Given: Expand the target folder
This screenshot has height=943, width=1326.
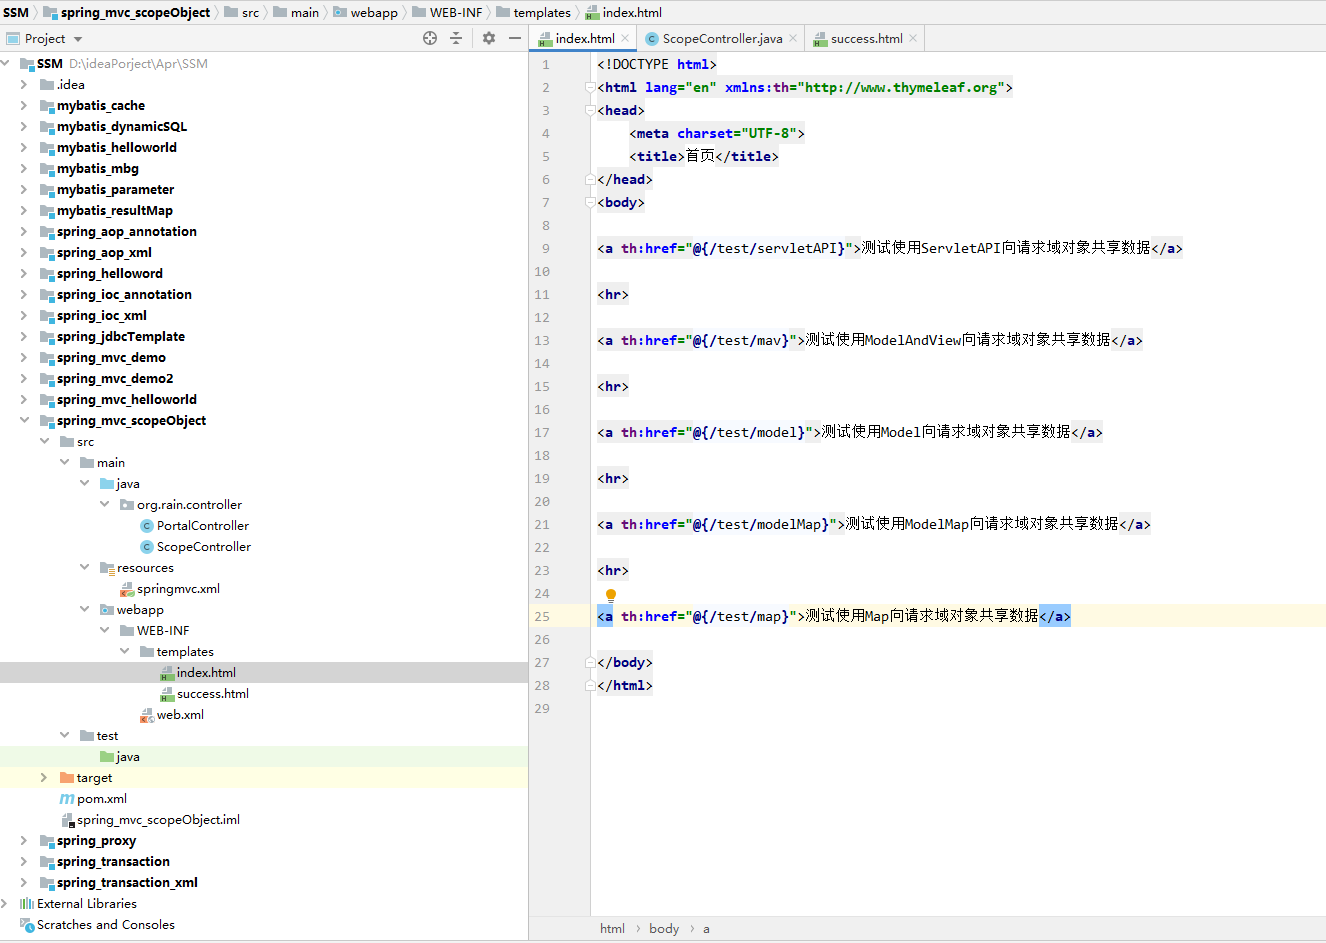Looking at the screenshot, I should (44, 778).
